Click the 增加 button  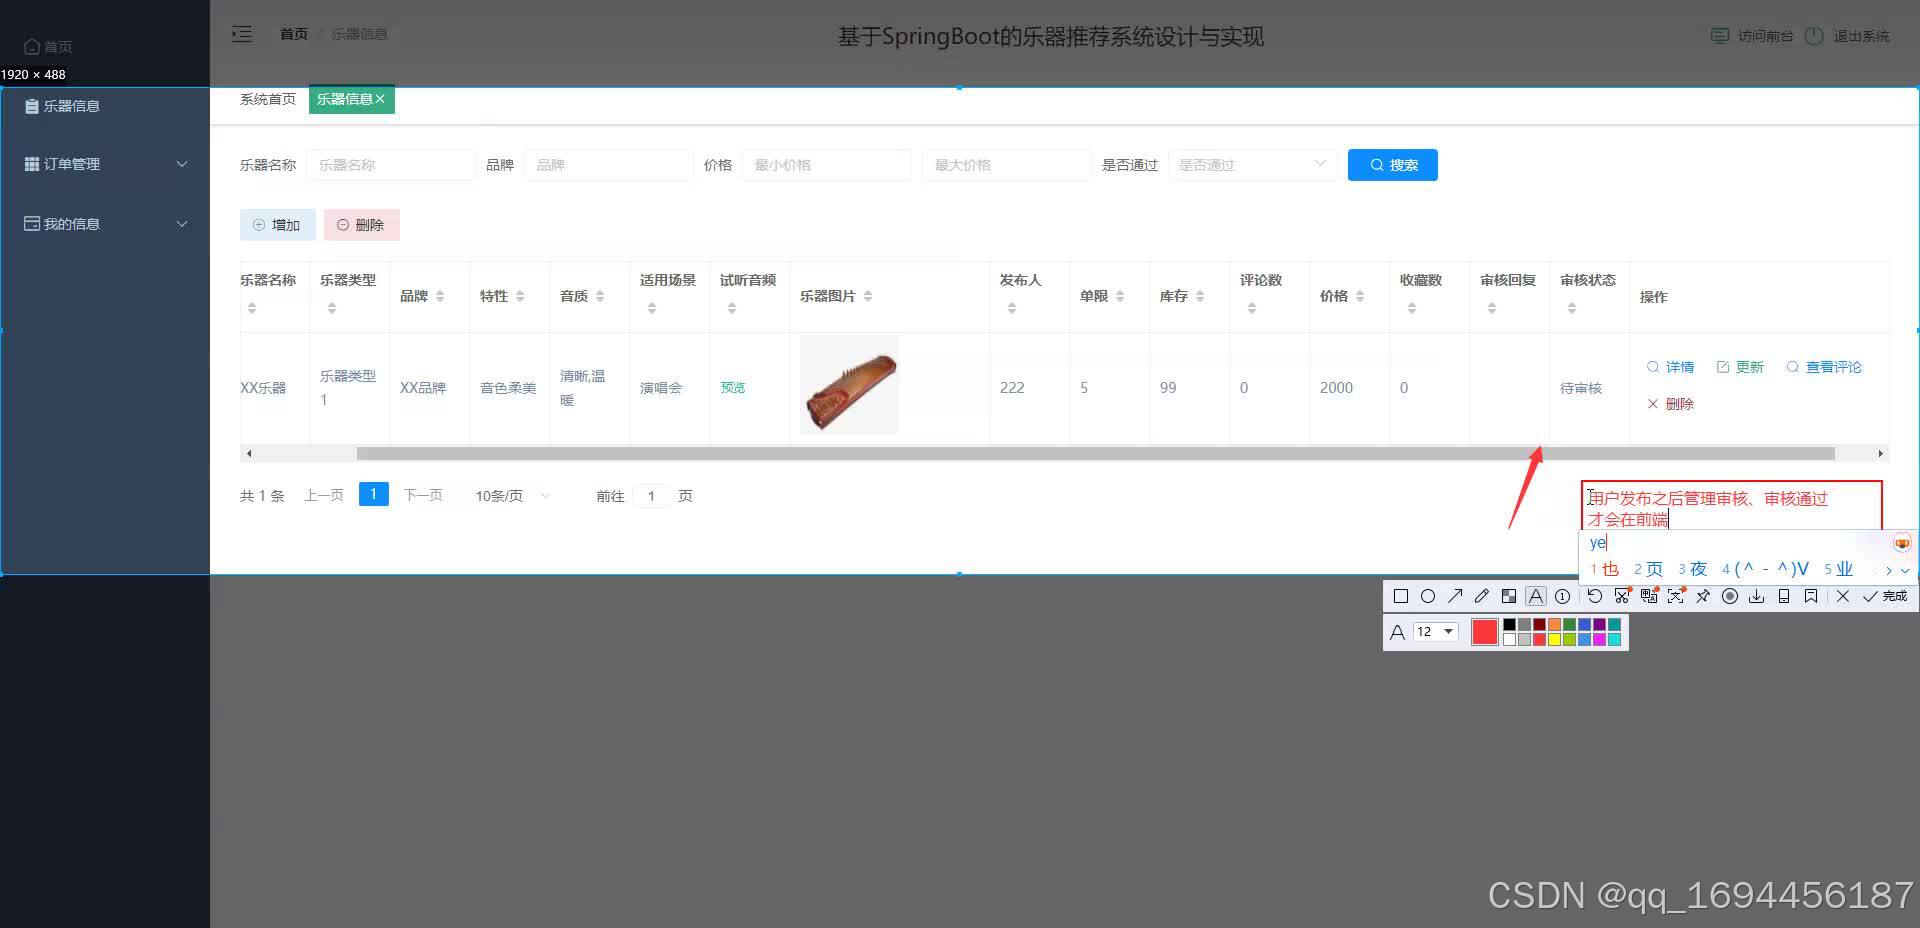277,225
